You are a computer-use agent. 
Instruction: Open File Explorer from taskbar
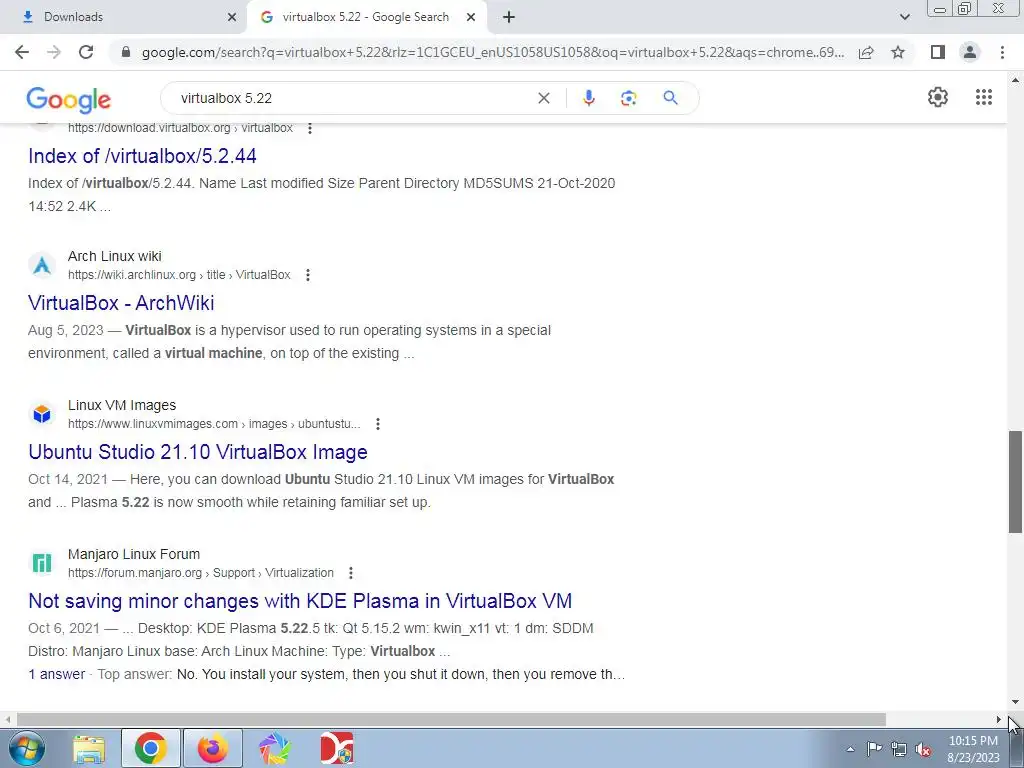click(x=89, y=748)
